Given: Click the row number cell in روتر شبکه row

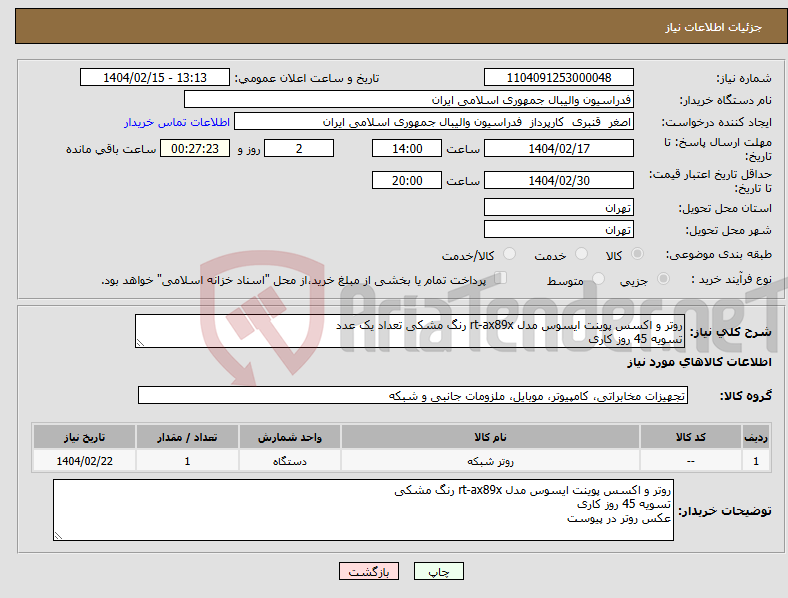Looking at the screenshot, I should coord(756,460).
